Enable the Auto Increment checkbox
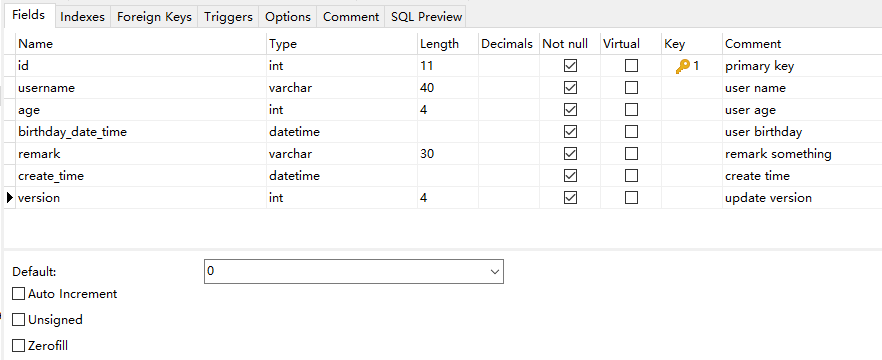Viewport: 882px width, 360px height. pyautogui.click(x=19, y=294)
